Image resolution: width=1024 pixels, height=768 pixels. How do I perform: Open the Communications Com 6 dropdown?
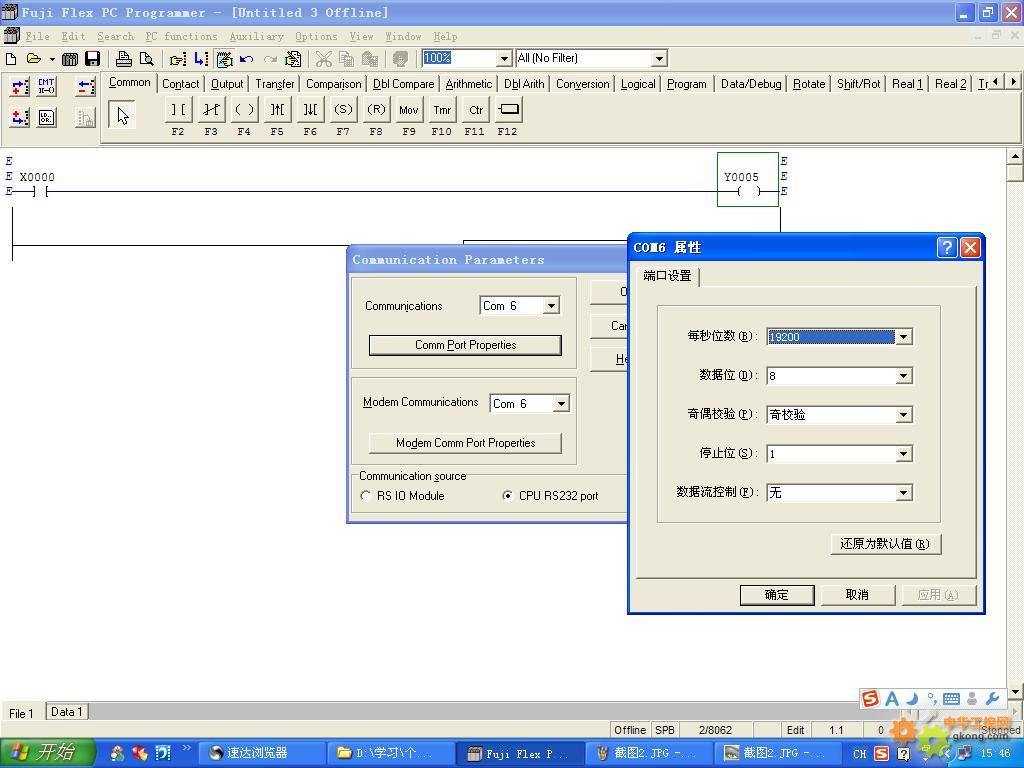(552, 306)
